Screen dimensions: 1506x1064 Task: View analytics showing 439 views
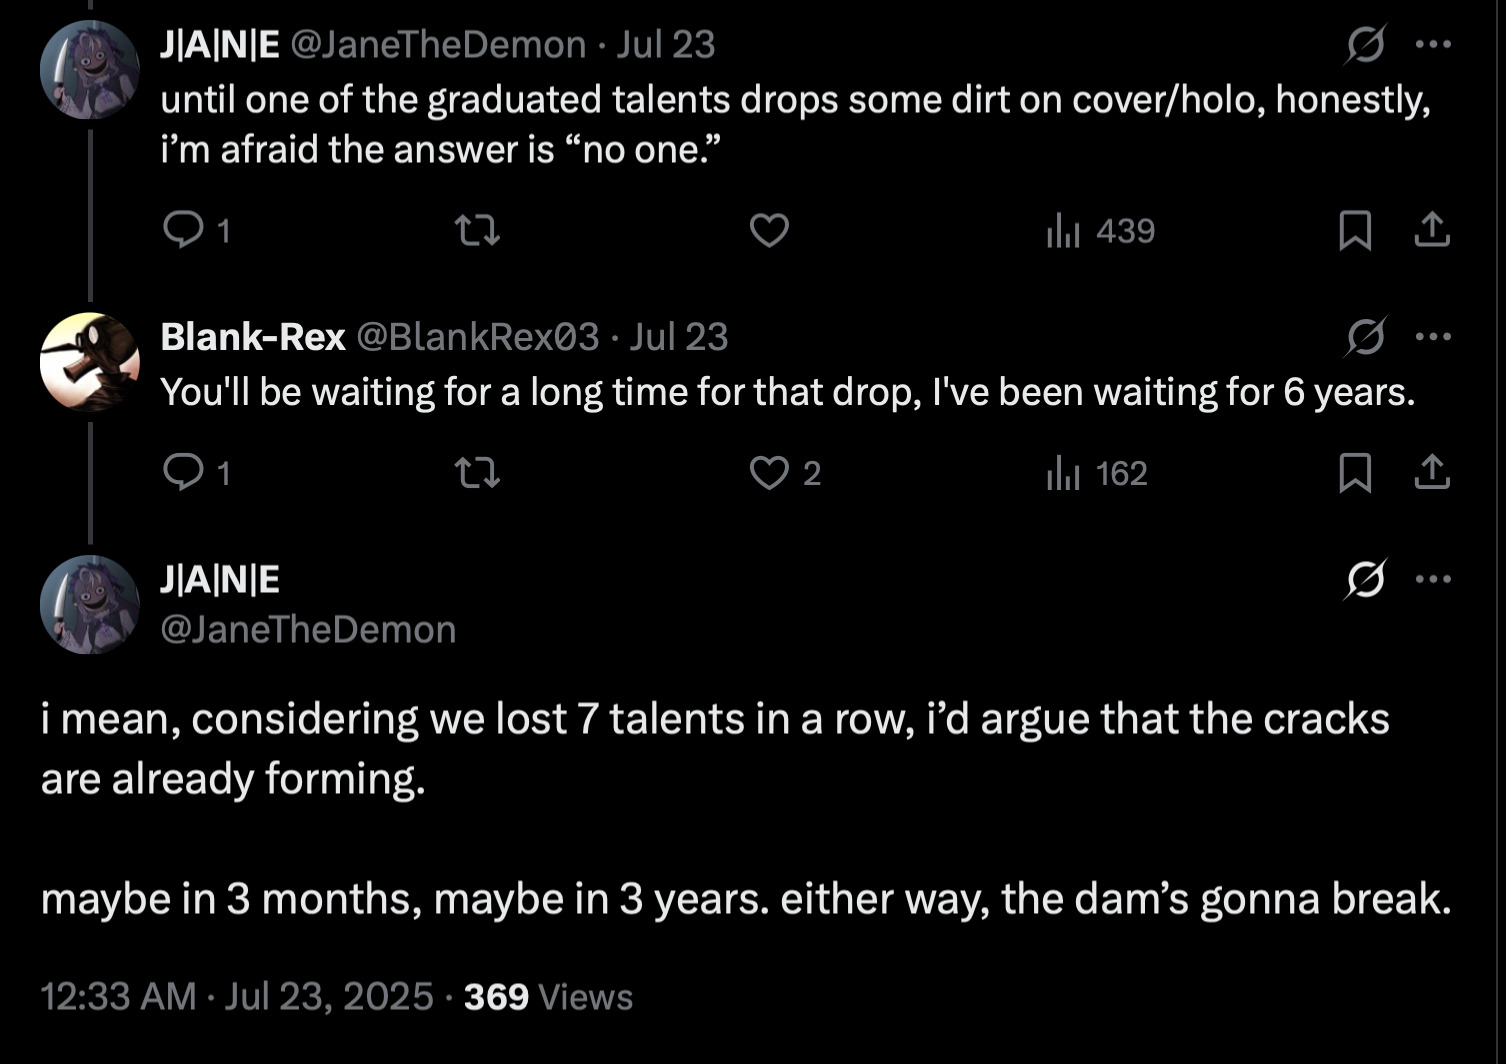point(1100,231)
